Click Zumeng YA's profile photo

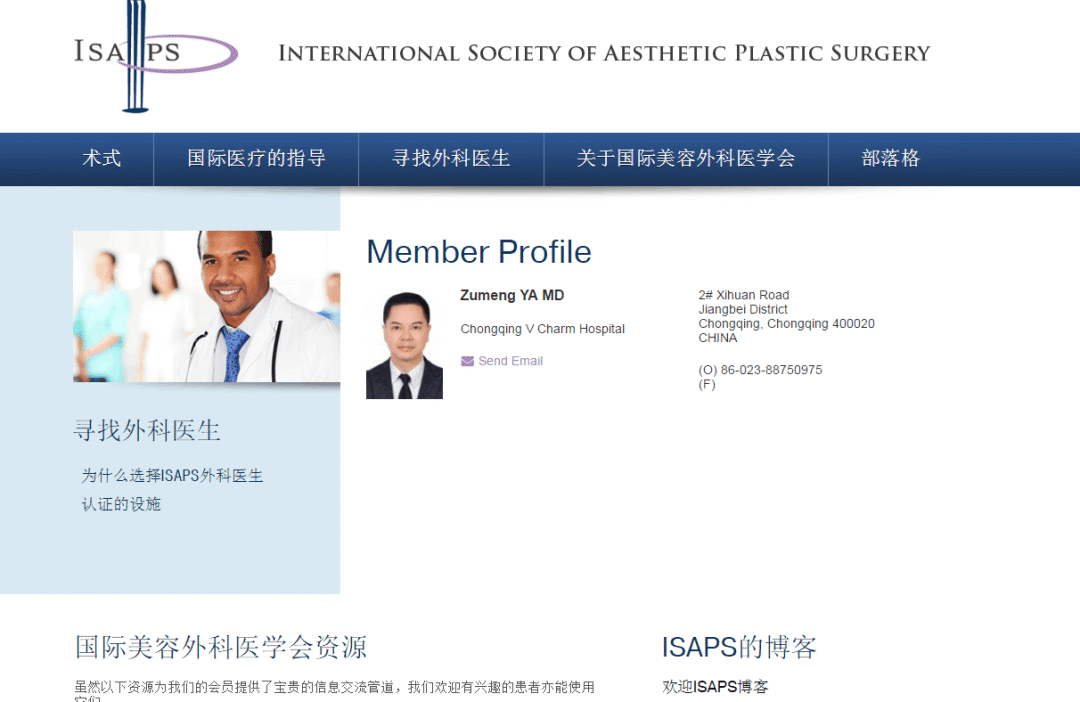[x=404, y=345]
